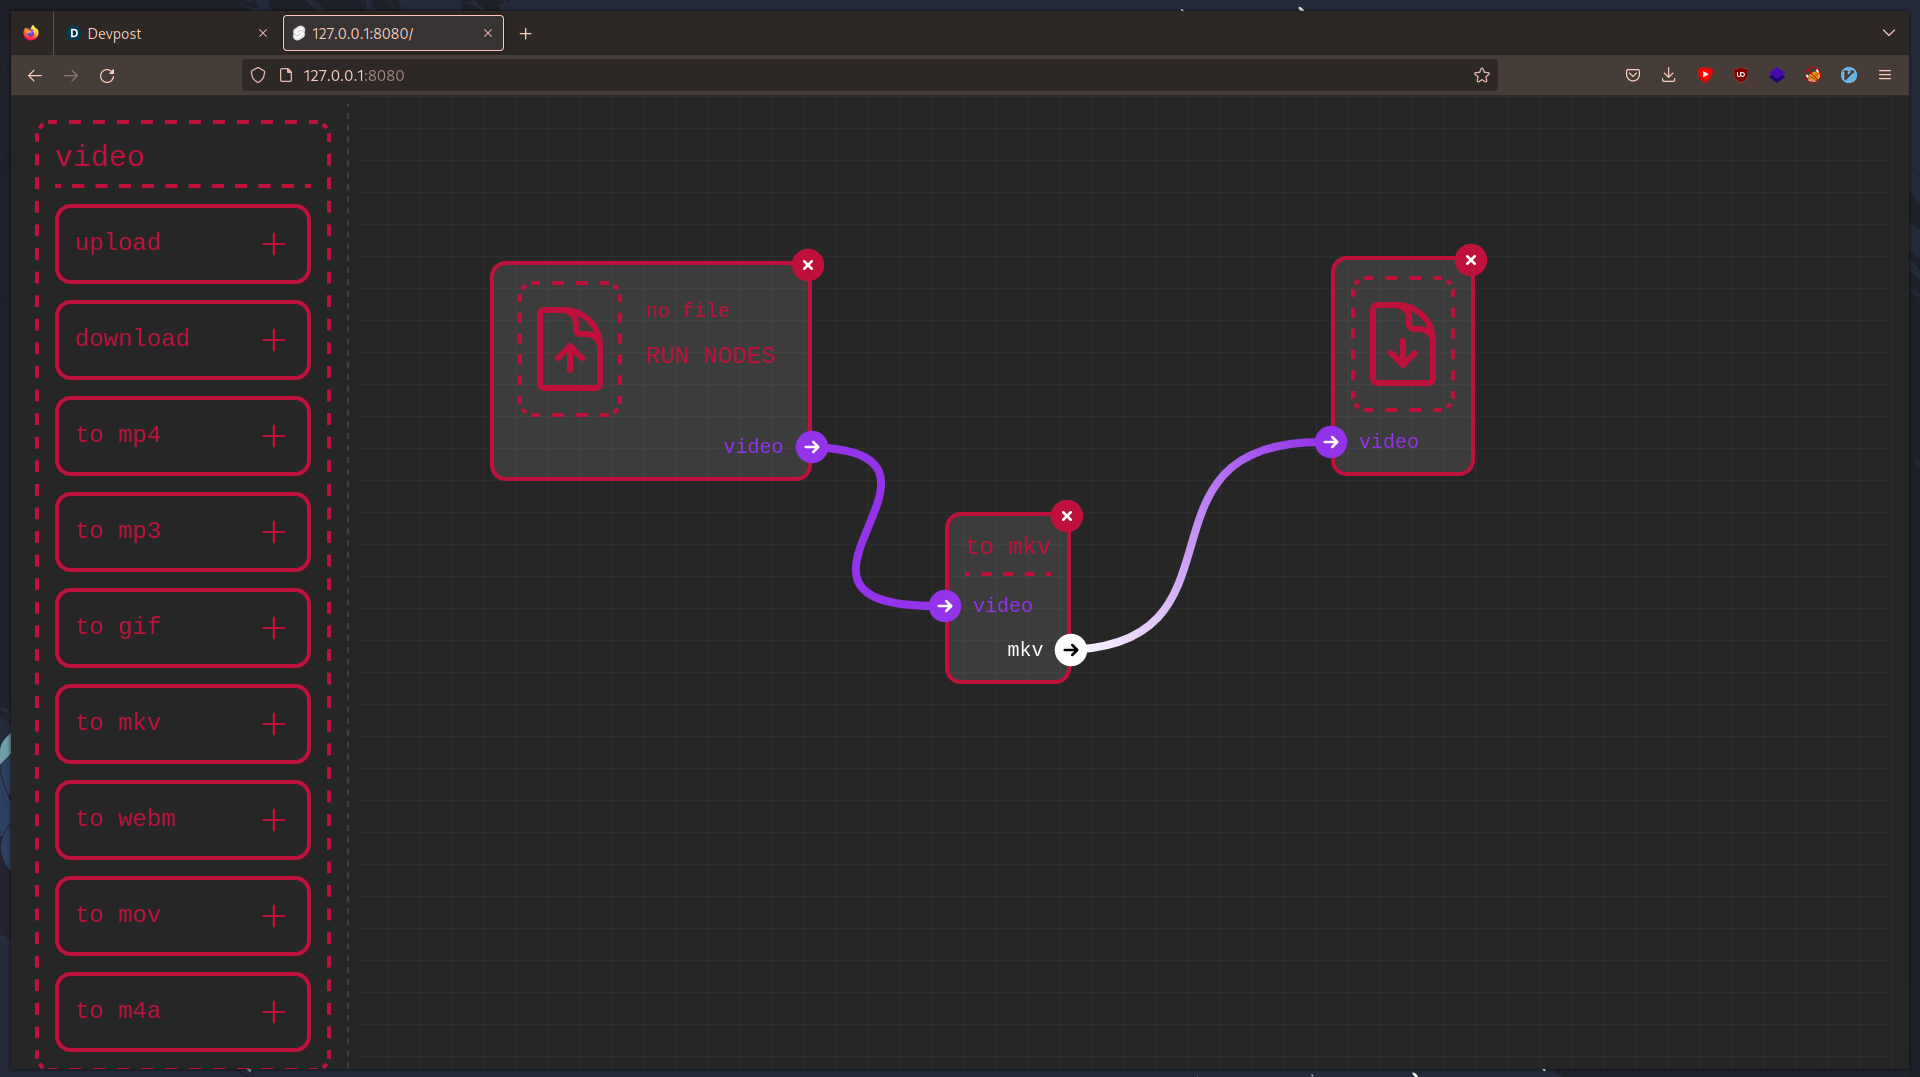Click the upload node's video output port

pyautogui.click(x=812, y=447)
